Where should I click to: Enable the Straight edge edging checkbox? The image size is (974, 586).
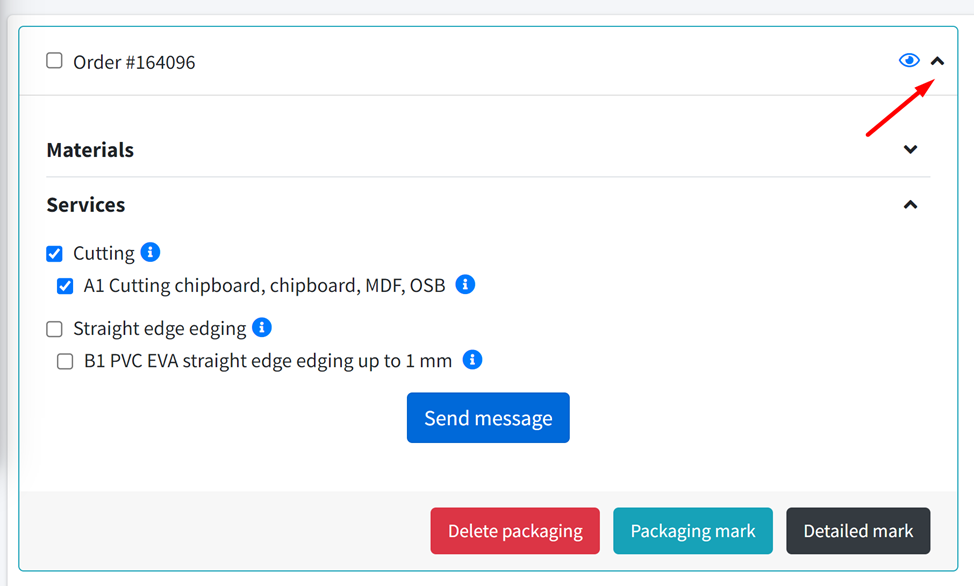pos(55,329)
